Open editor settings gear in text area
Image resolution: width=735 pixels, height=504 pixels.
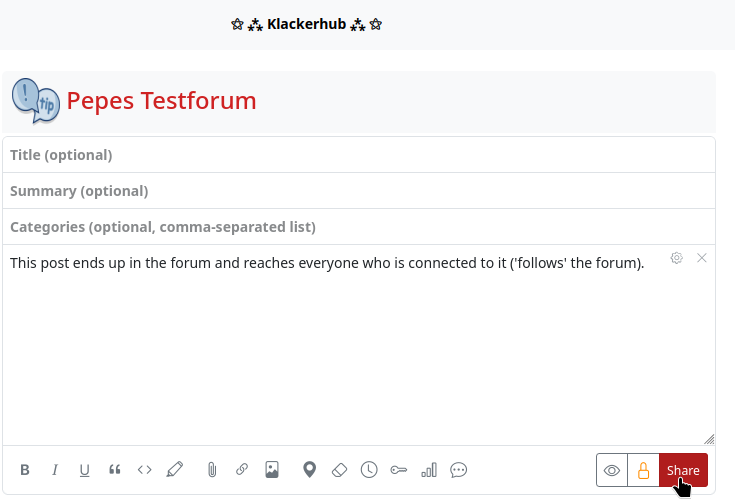pos(677,258)
